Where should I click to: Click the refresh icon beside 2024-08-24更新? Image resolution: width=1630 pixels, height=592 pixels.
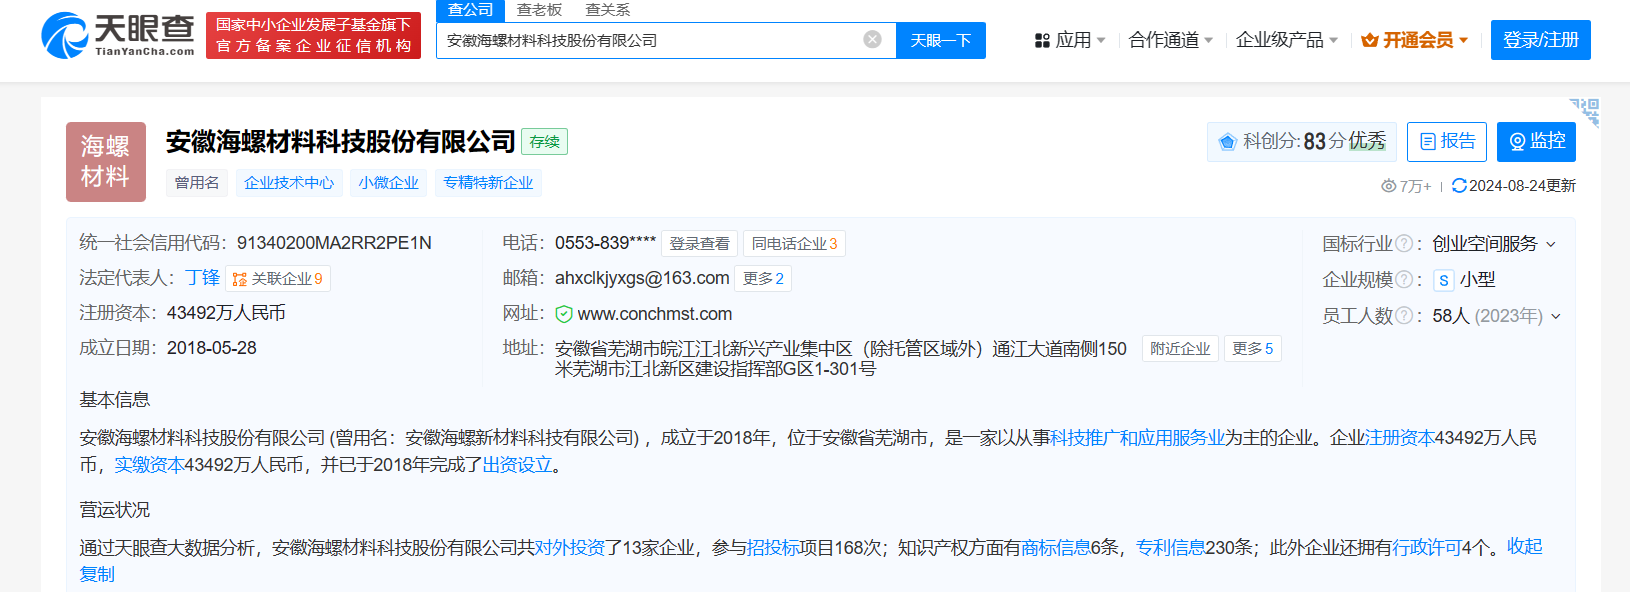pyautogui.click(x=1459, y=185)
